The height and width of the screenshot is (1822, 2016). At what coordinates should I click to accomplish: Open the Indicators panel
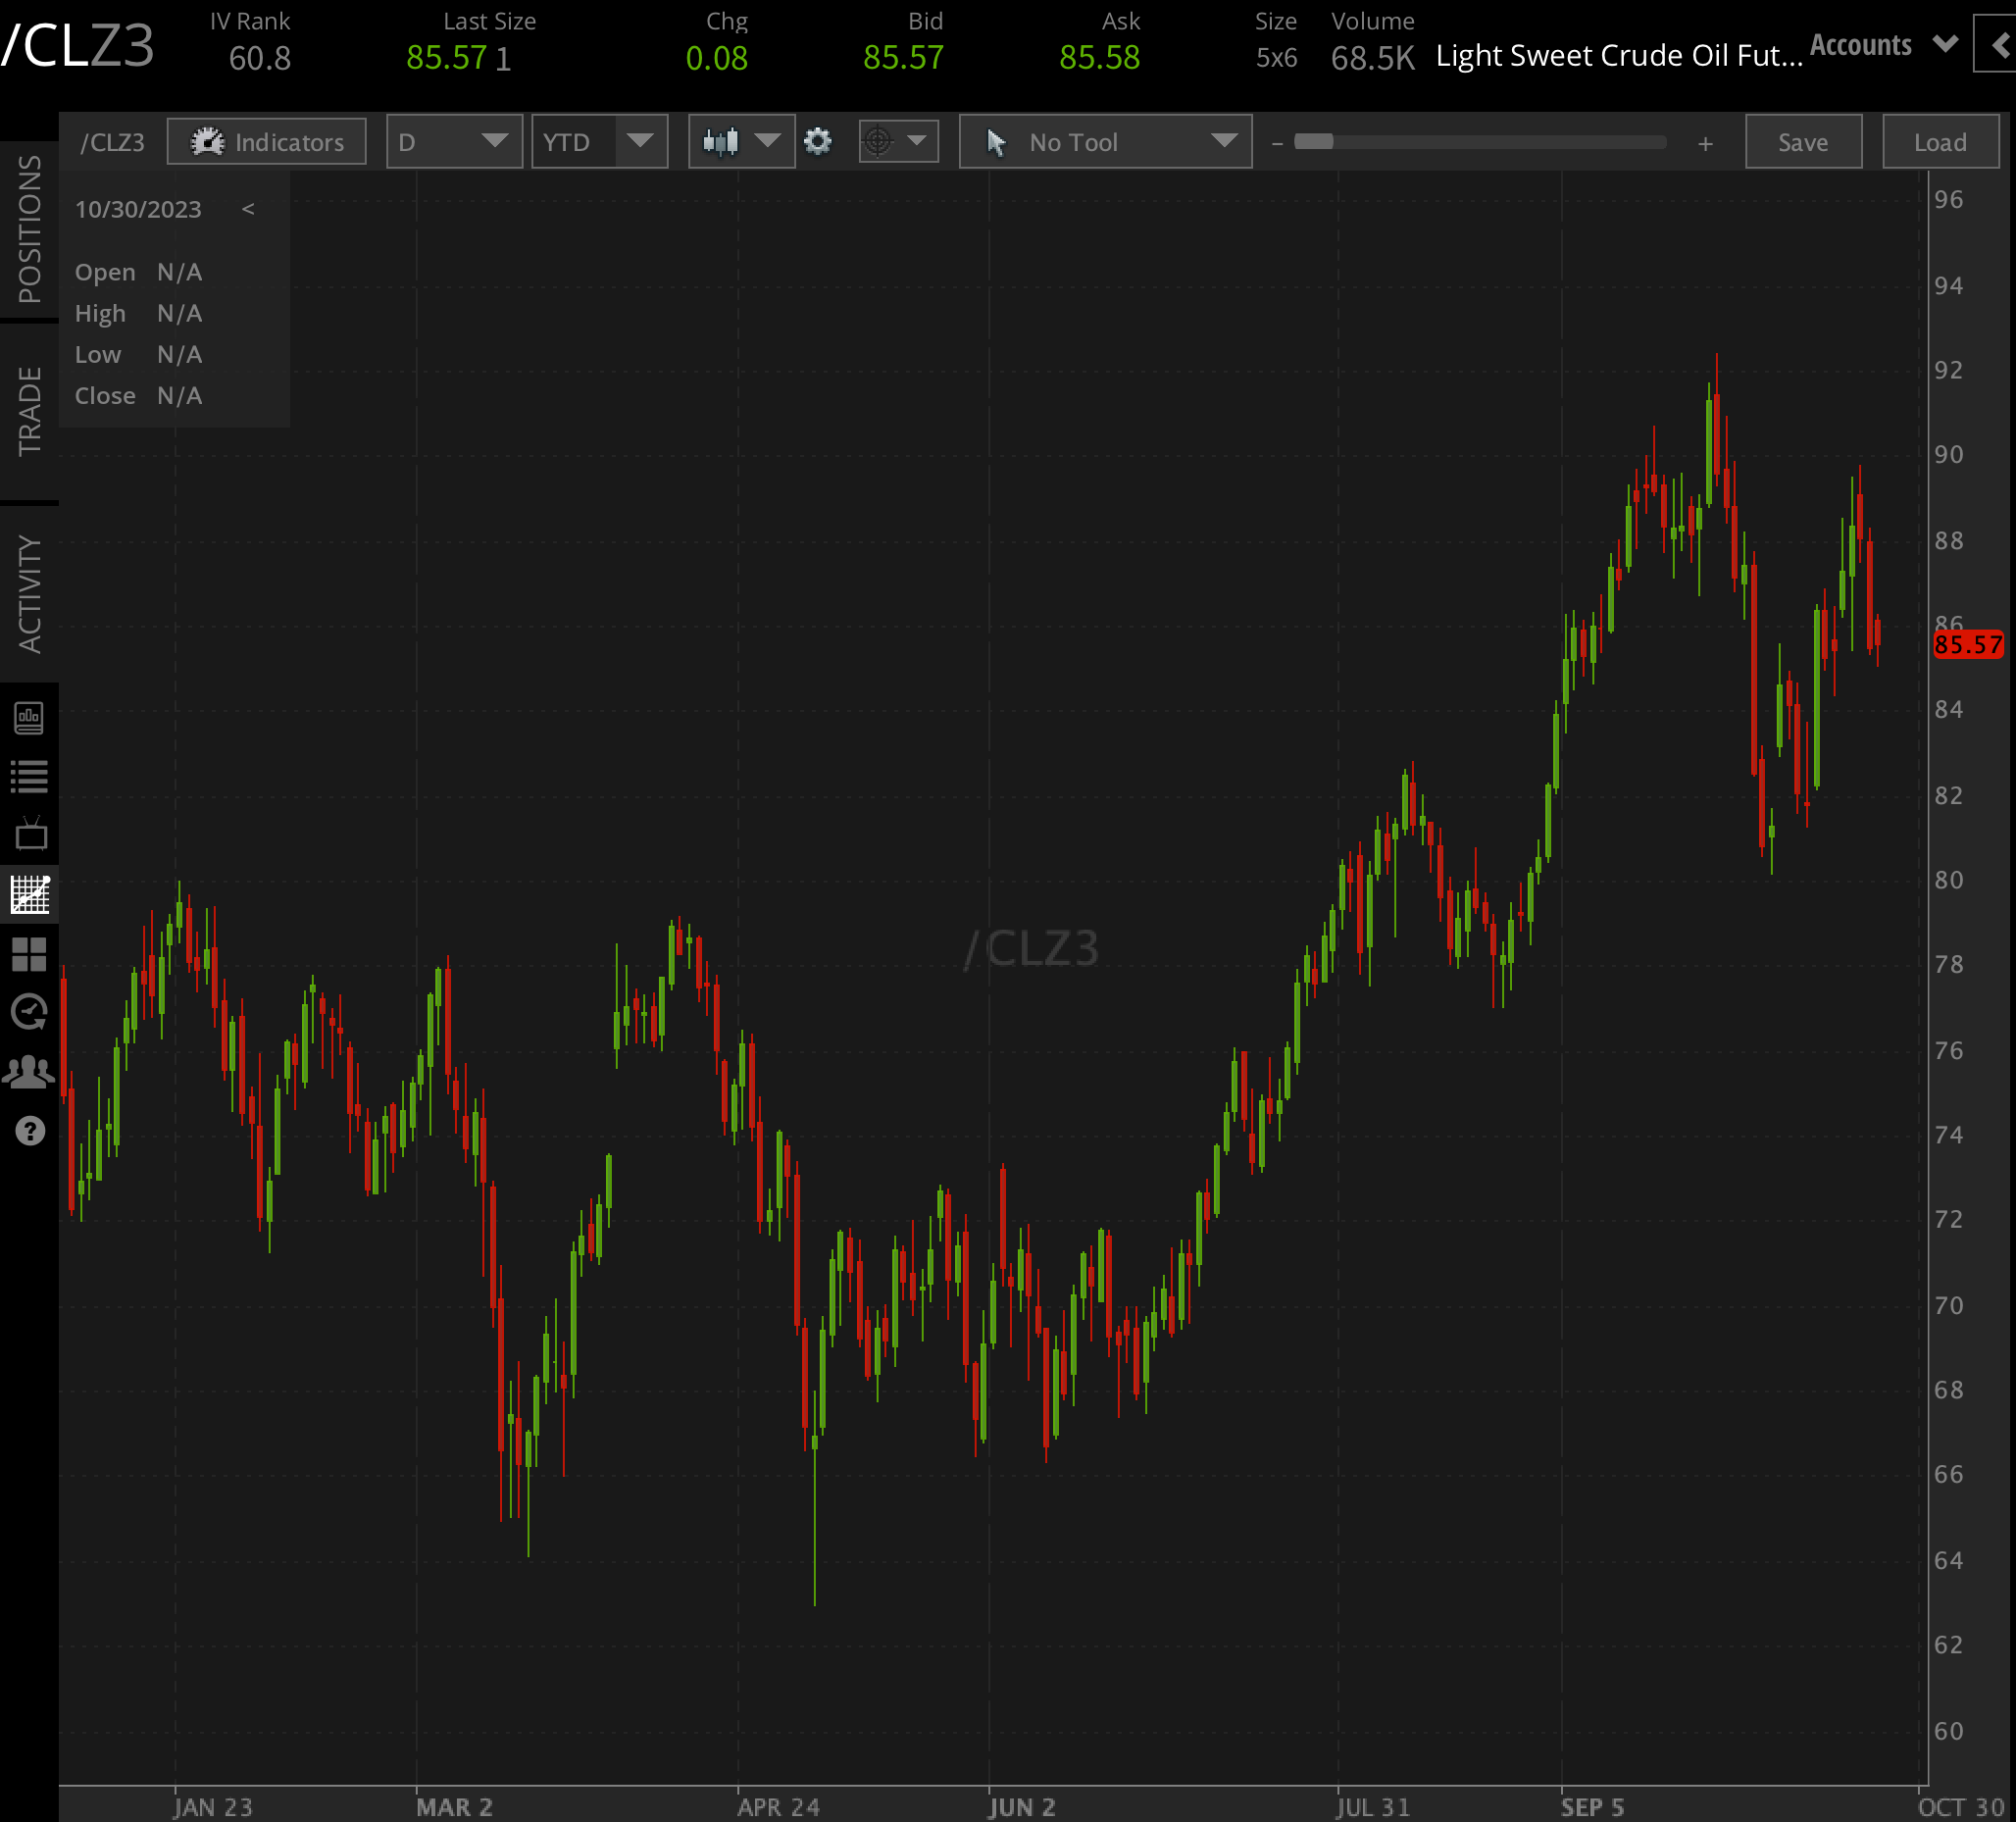coord(266,142)
